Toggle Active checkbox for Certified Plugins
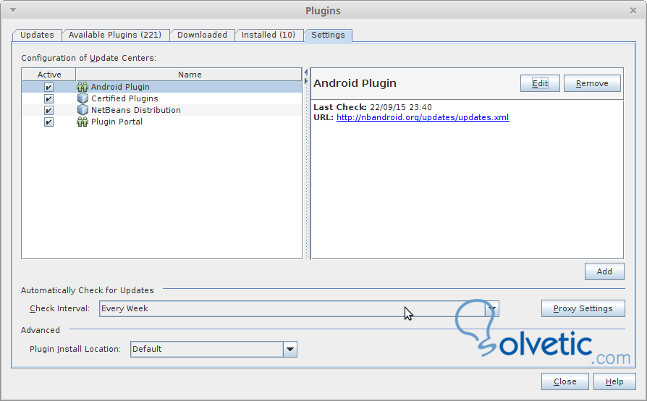The image size is (647, 401). [x=49, y=99]
